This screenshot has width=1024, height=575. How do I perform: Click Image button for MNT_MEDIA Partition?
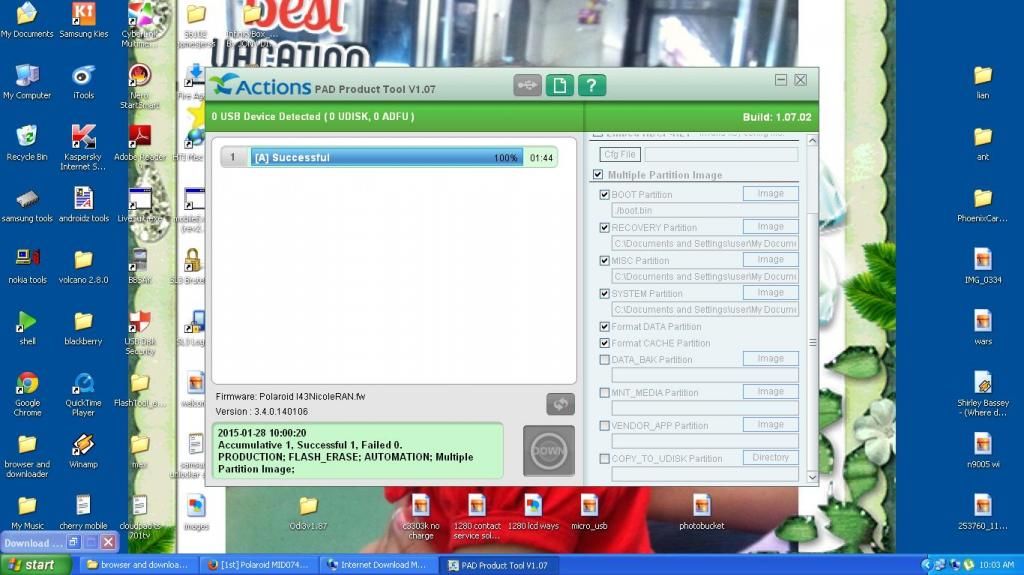pos(771,391)
